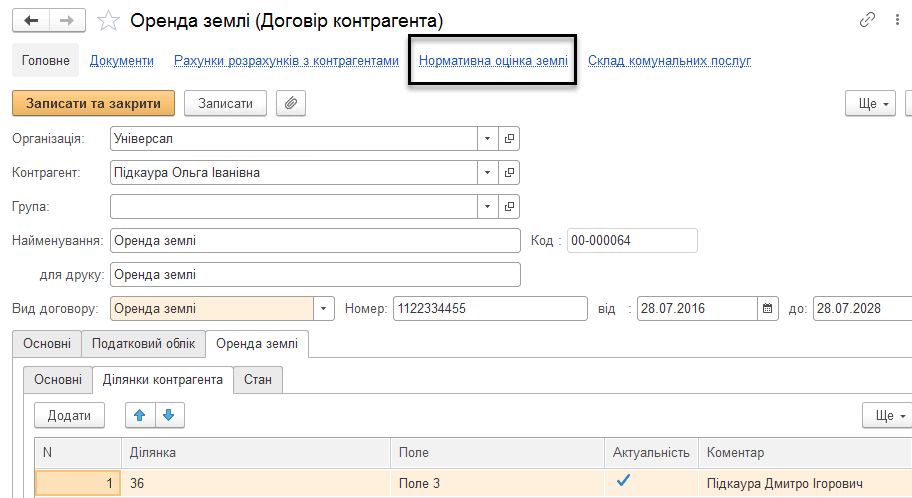Open the Документи link
This screenshot has height=498, width=912.
[122, 61]
